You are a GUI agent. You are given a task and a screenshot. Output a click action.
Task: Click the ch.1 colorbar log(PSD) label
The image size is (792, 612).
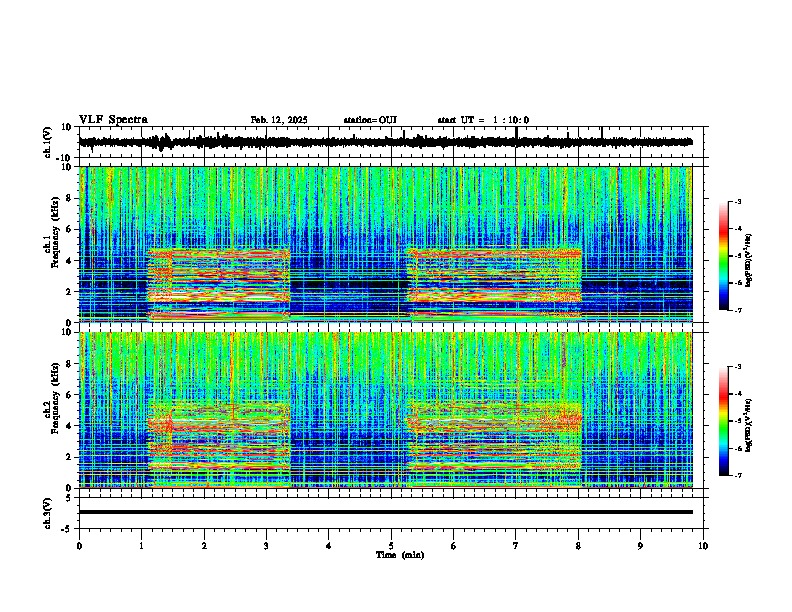coord(748,261)
